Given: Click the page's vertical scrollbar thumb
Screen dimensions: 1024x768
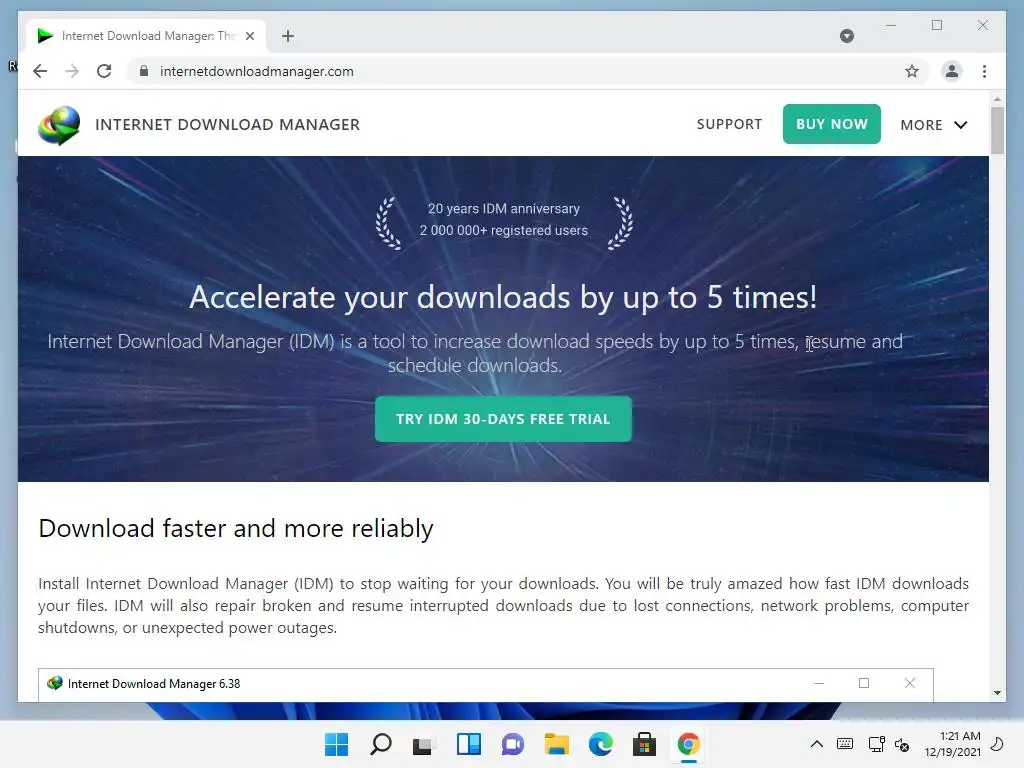Looking at the screenshot, I should (x=997, y=131).
